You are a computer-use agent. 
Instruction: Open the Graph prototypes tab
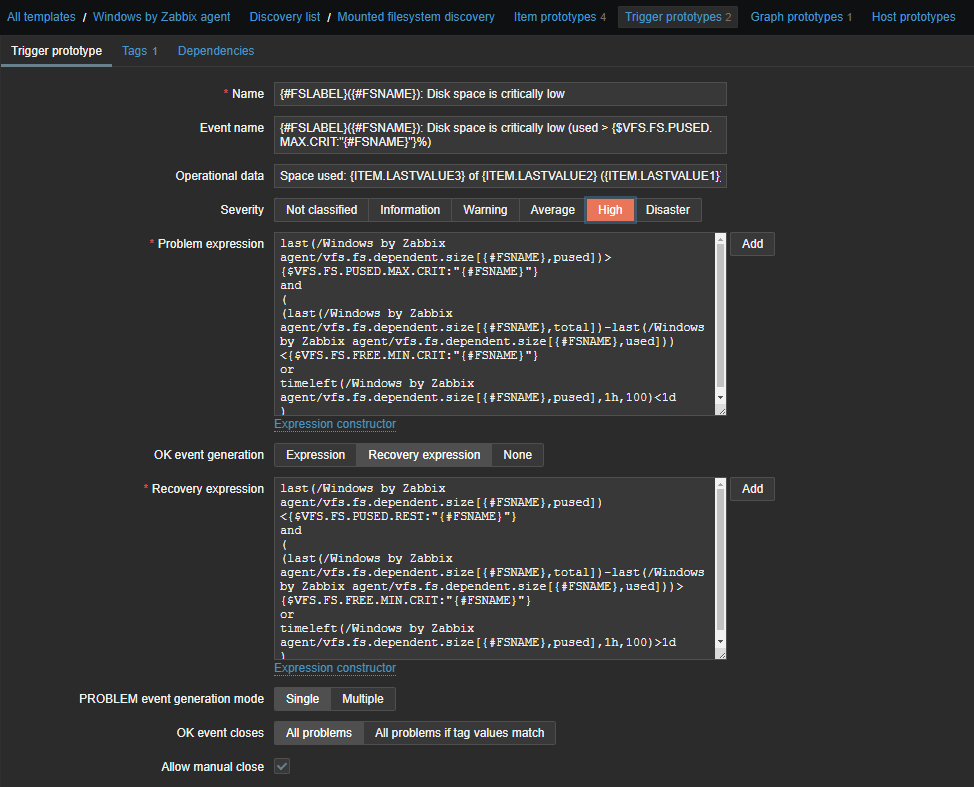click(801, 17)
